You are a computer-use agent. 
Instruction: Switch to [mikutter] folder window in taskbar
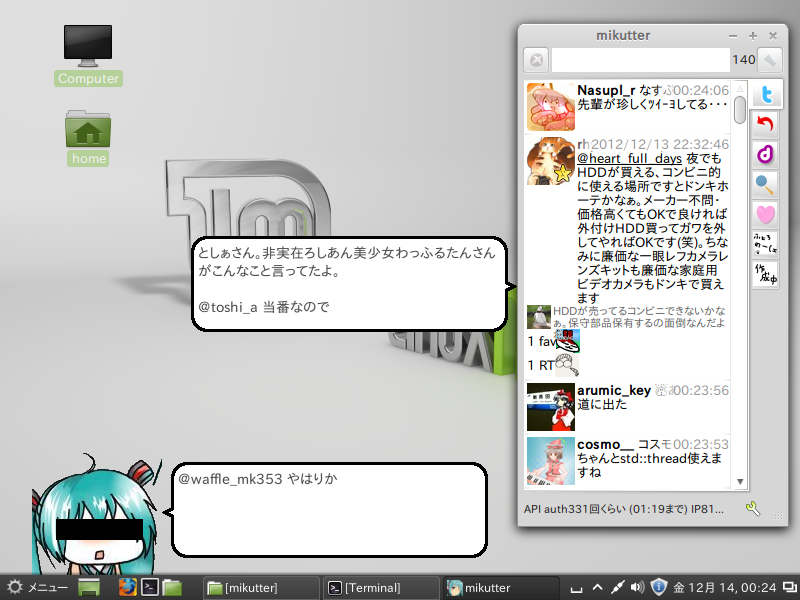pyautogui.click(x=261, y=588)
